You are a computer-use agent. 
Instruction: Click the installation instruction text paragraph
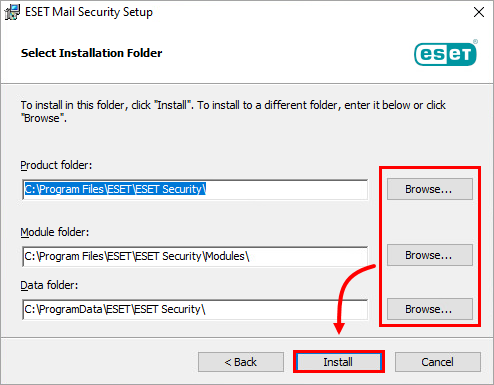point(233,111)
